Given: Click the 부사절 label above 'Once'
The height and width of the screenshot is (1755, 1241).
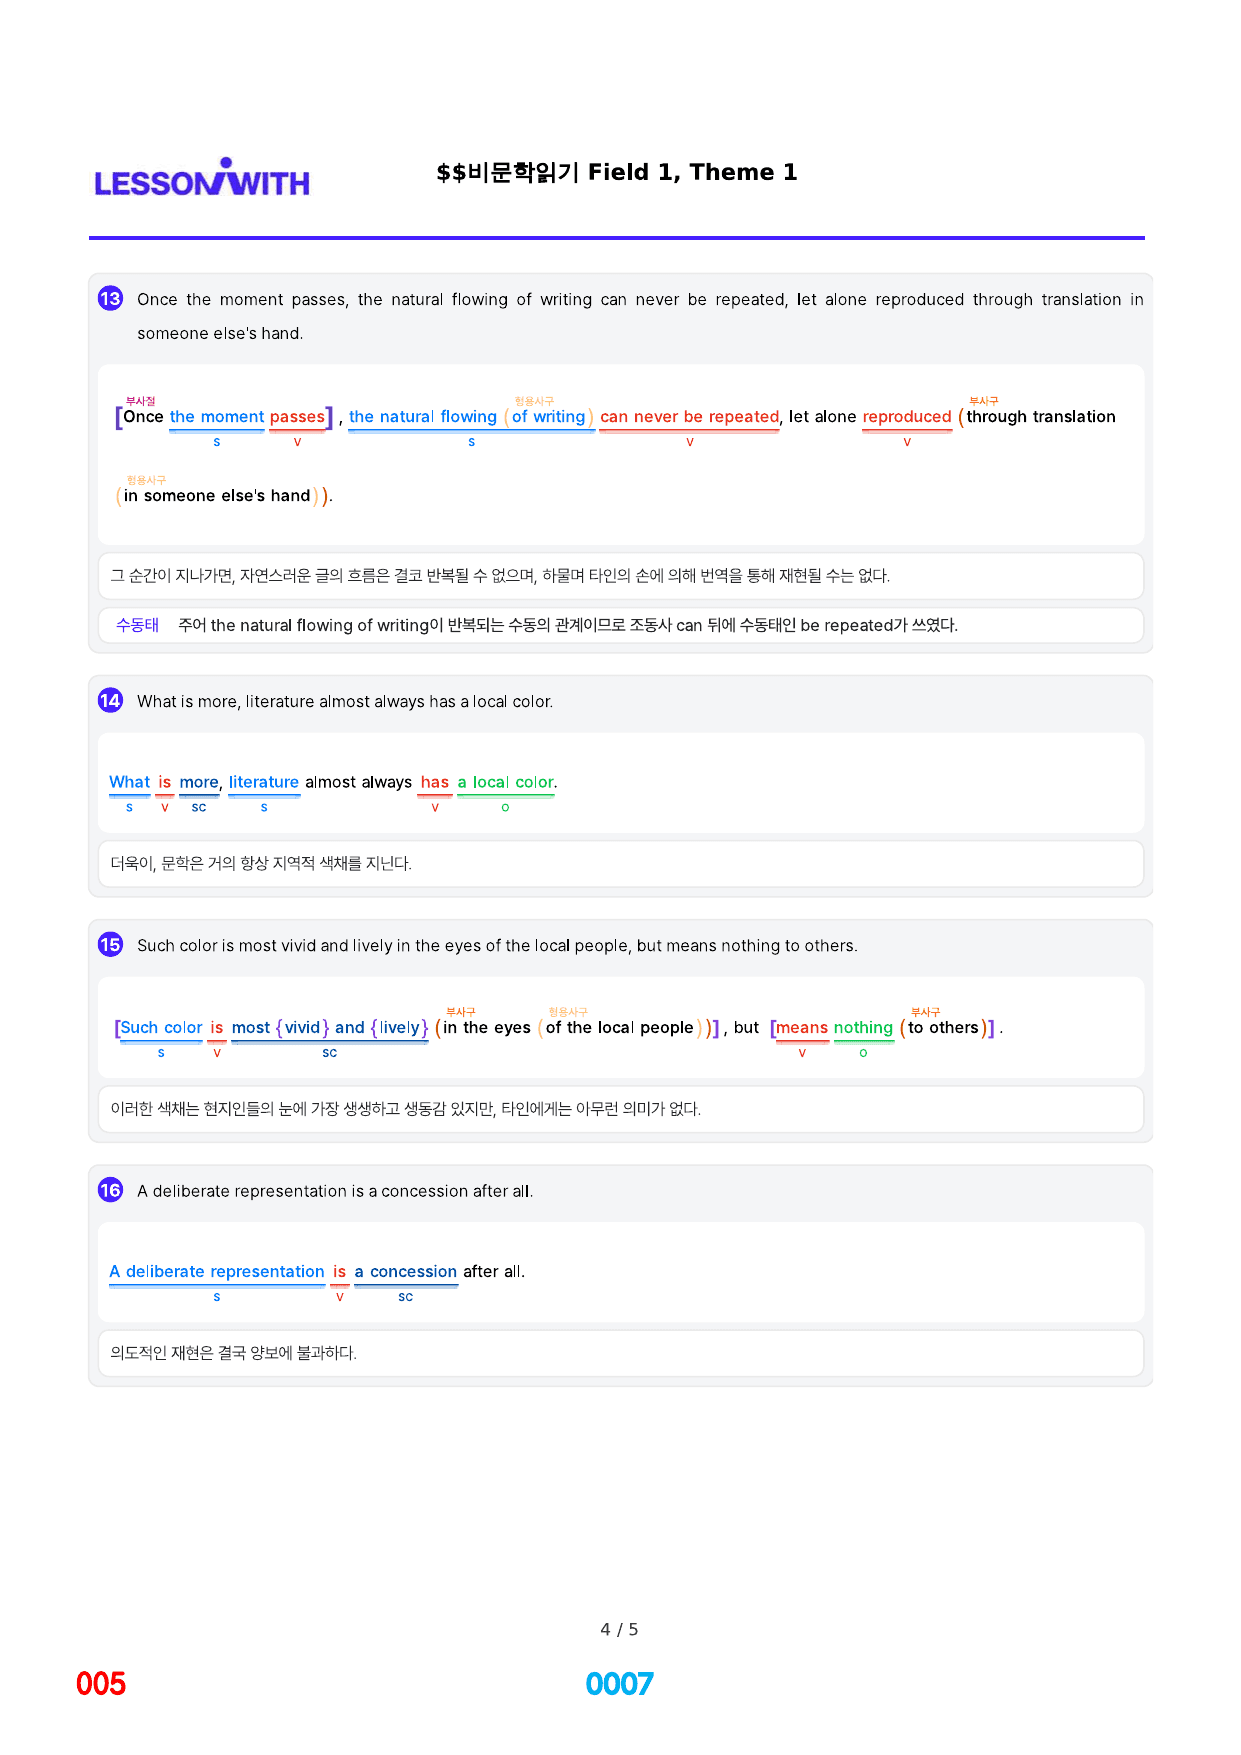Looking at the screenshot, I should pos(141,401).
